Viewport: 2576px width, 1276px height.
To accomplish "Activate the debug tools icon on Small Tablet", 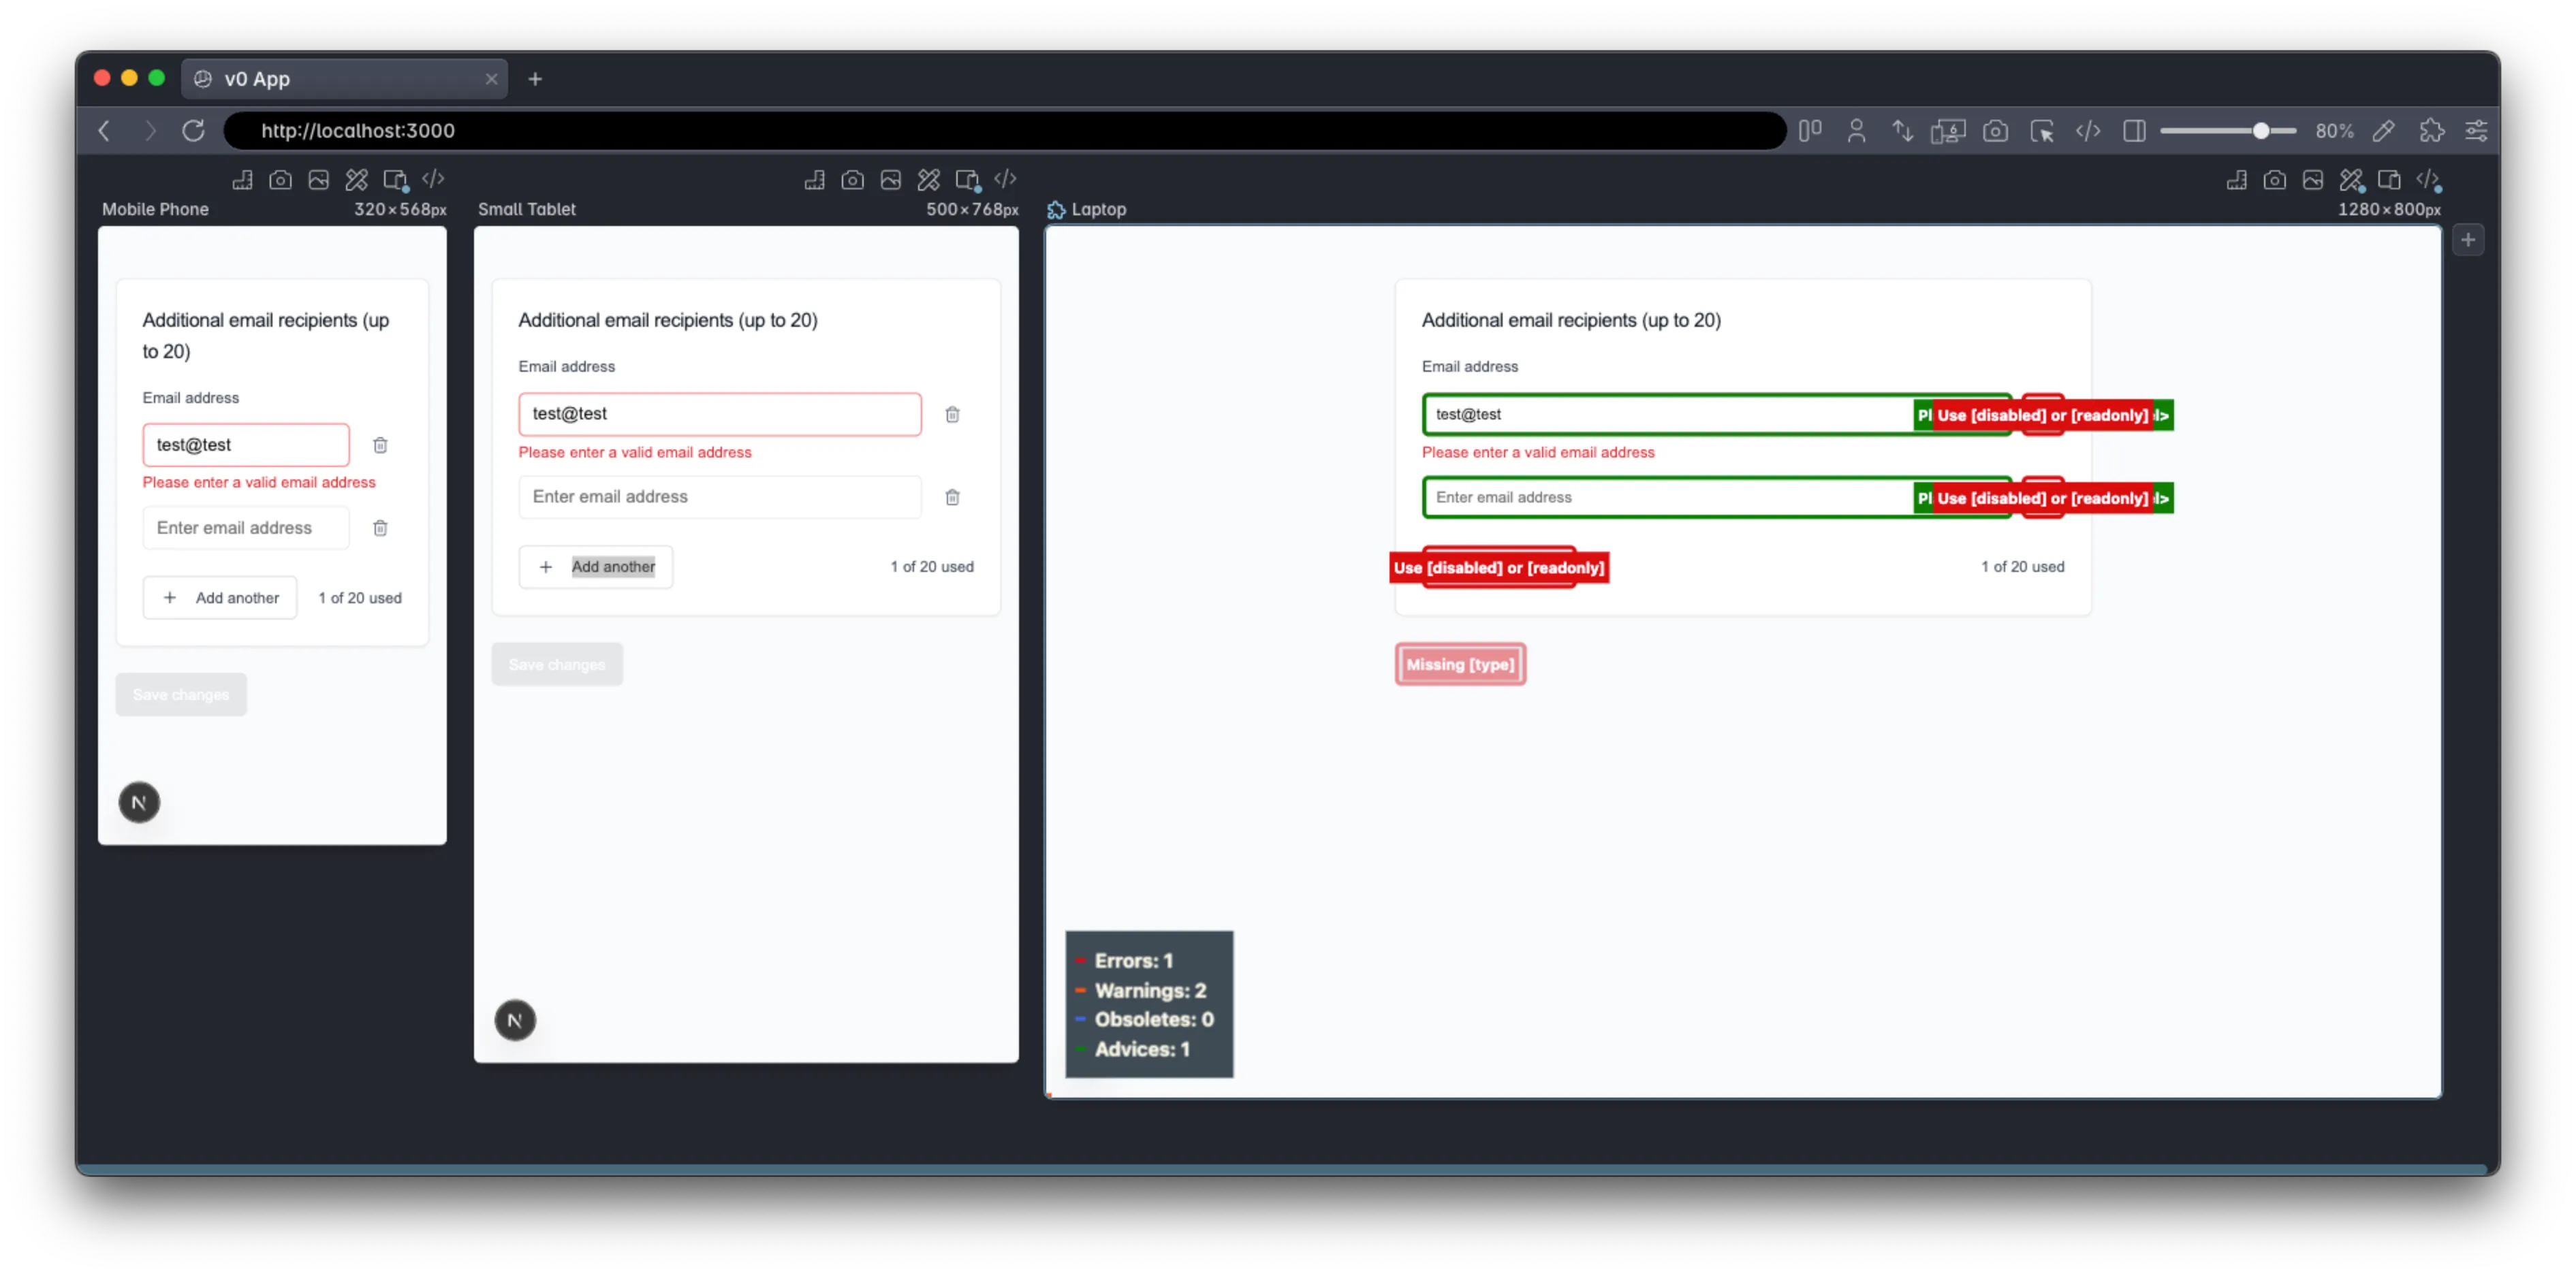I will coord(928,180).
